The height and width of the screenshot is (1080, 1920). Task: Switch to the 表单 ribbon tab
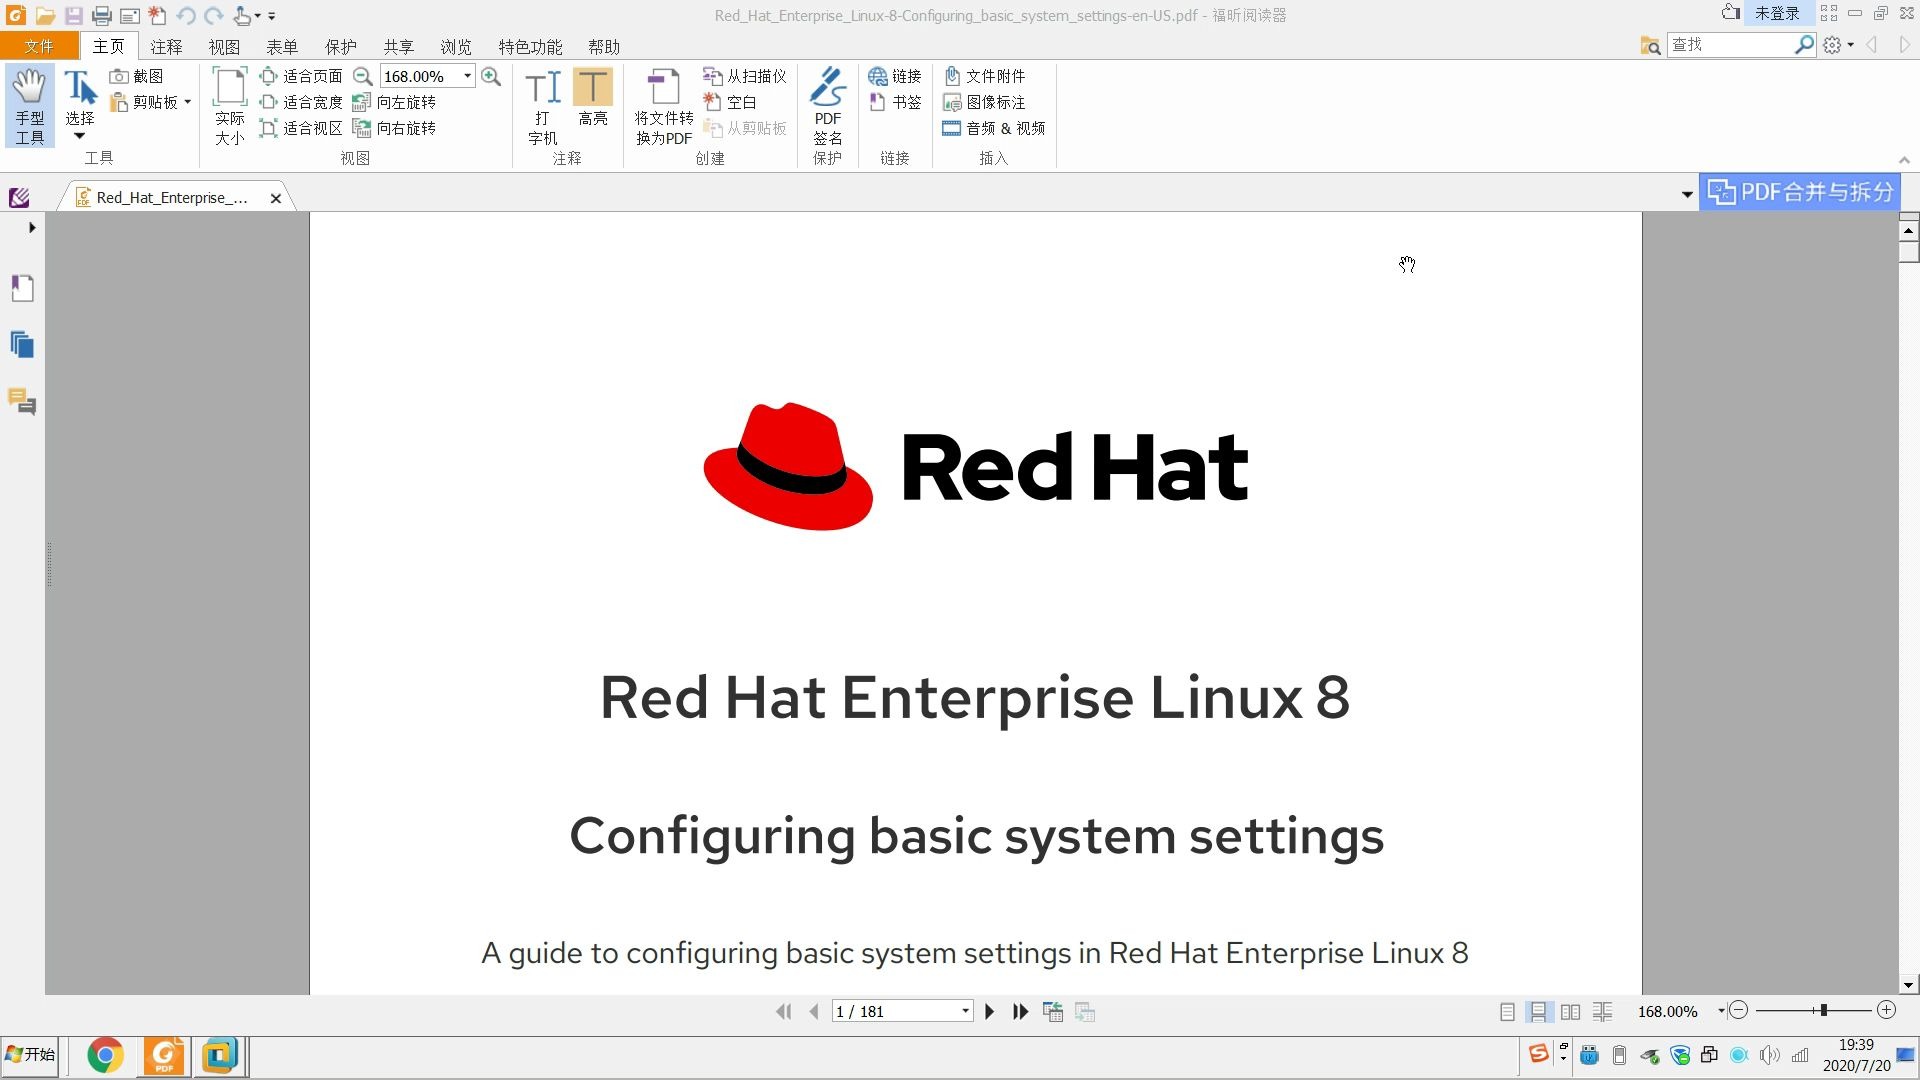click(282, 47)
